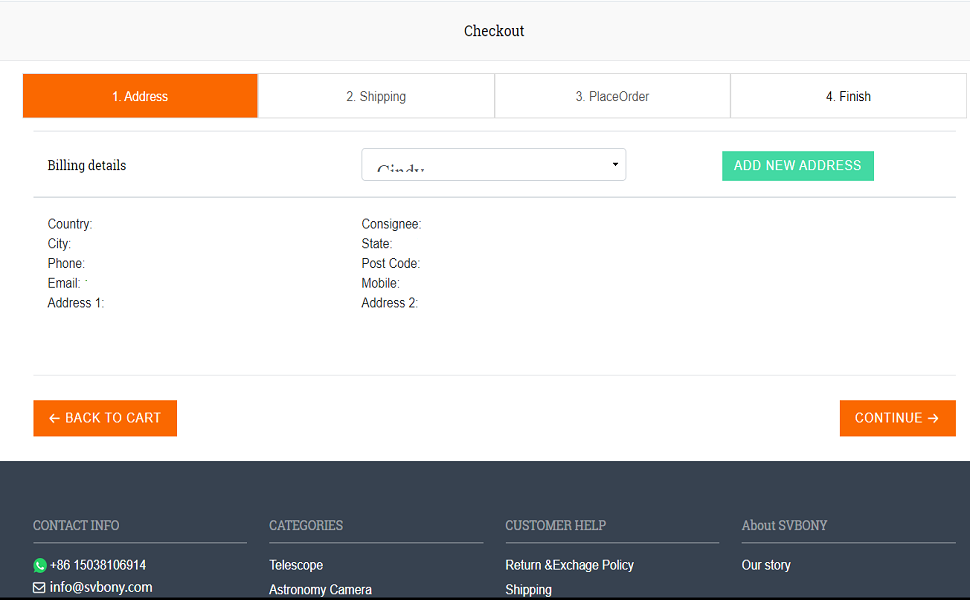Switch to the 1. Address step tab
The image size is (970, 600).
tap(140, 96)
